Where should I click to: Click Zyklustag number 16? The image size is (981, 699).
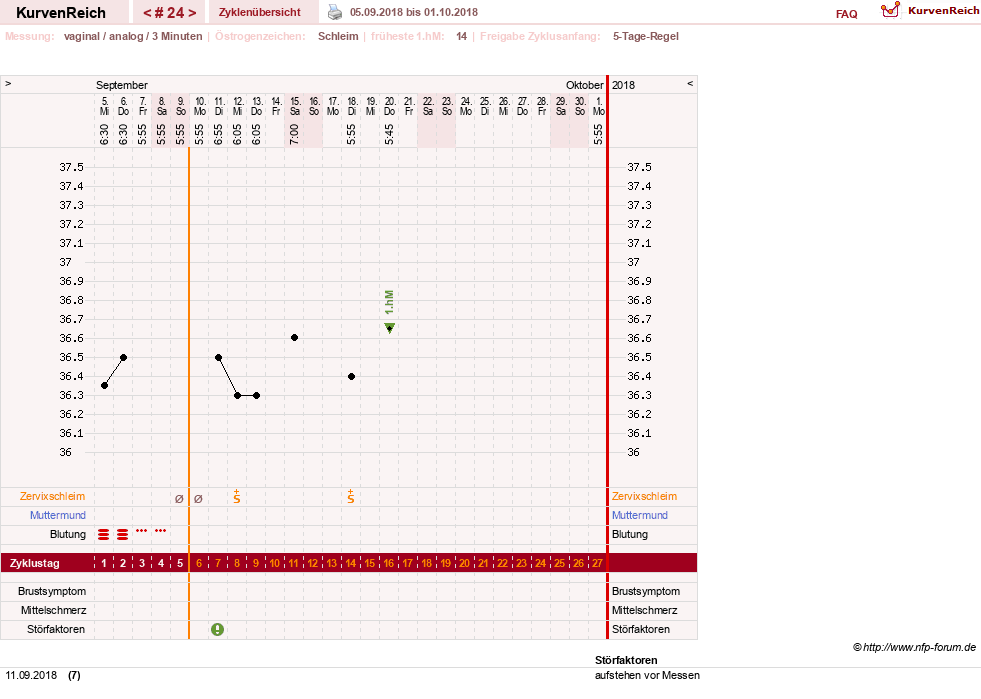click(389, 563)
